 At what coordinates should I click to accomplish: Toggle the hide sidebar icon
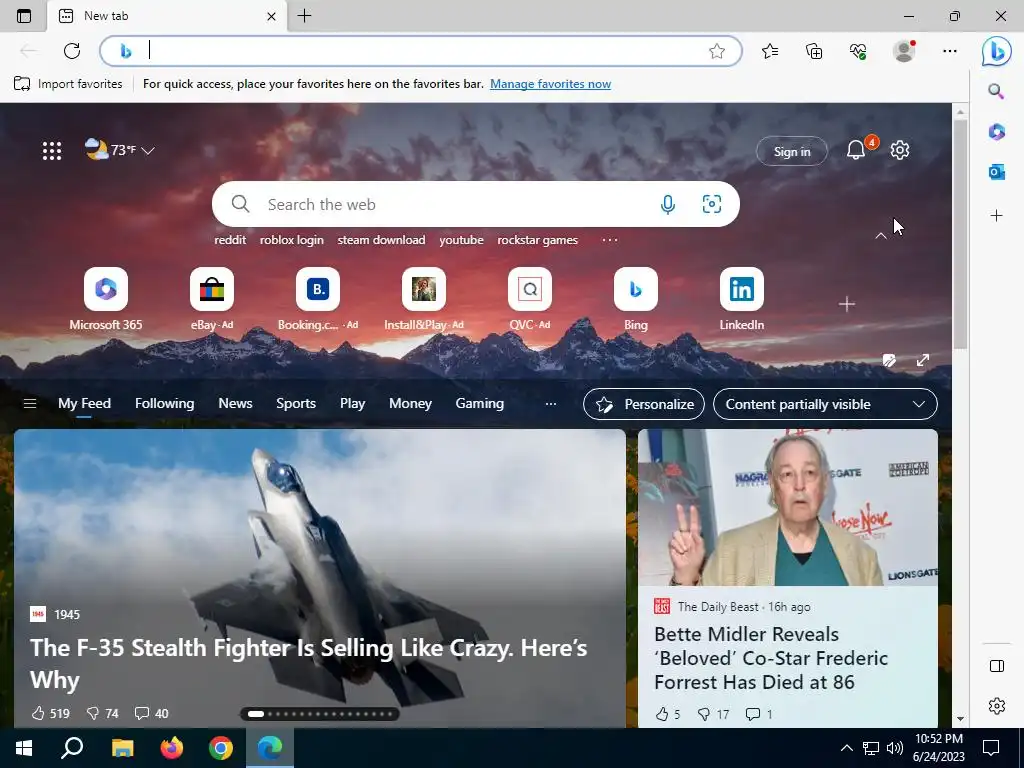pos(997,665)
